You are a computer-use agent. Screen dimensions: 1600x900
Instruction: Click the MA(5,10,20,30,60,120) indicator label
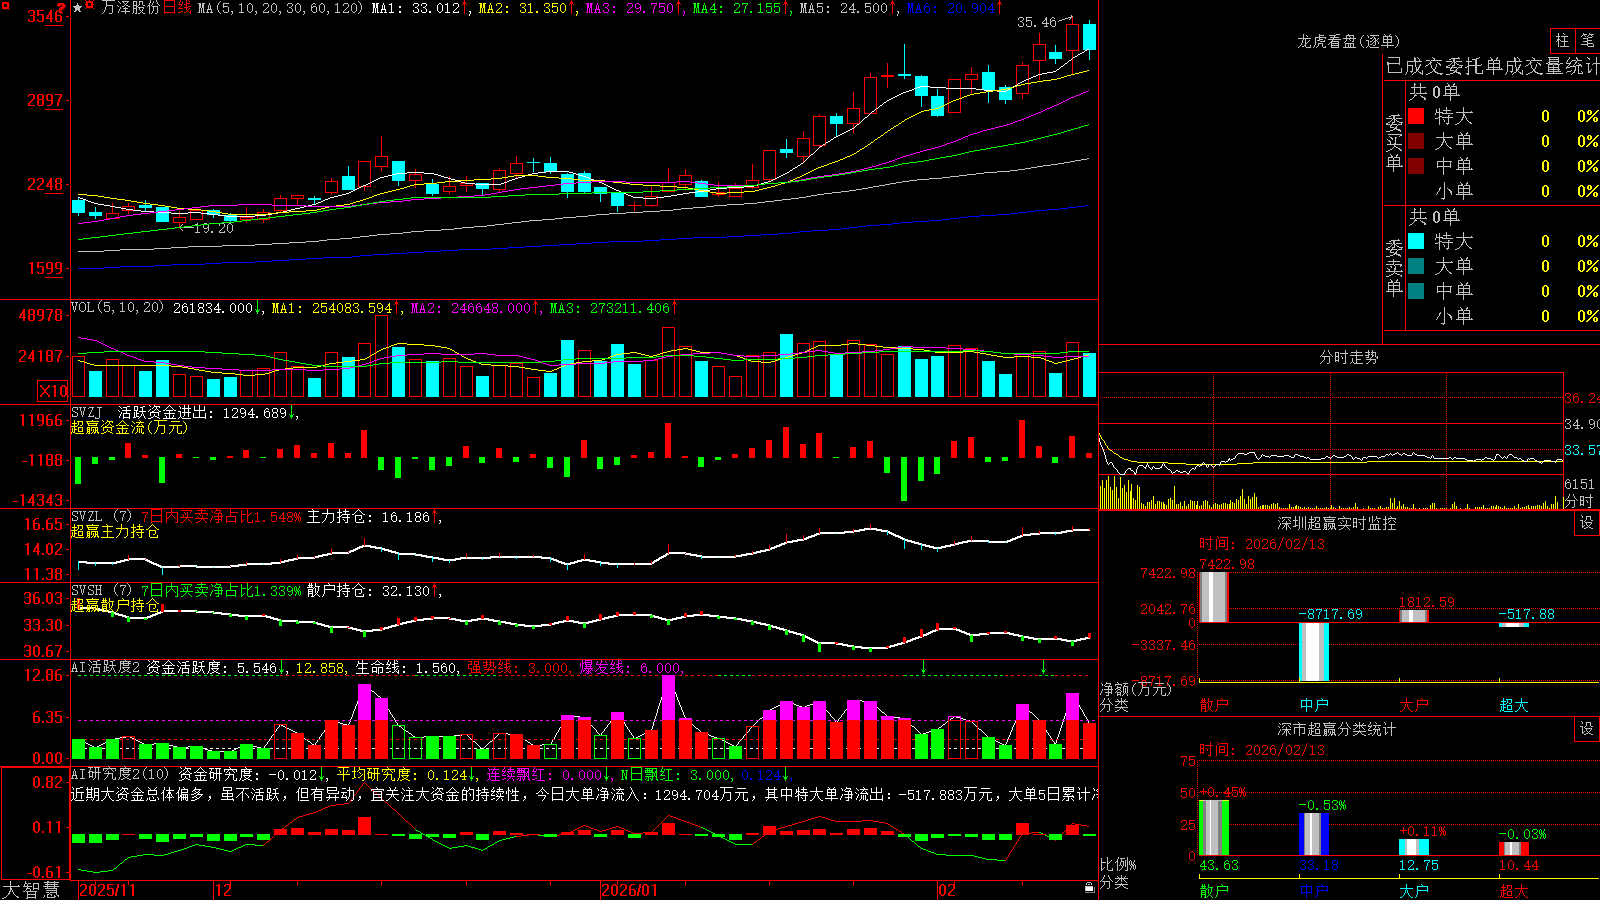point(280,8)
